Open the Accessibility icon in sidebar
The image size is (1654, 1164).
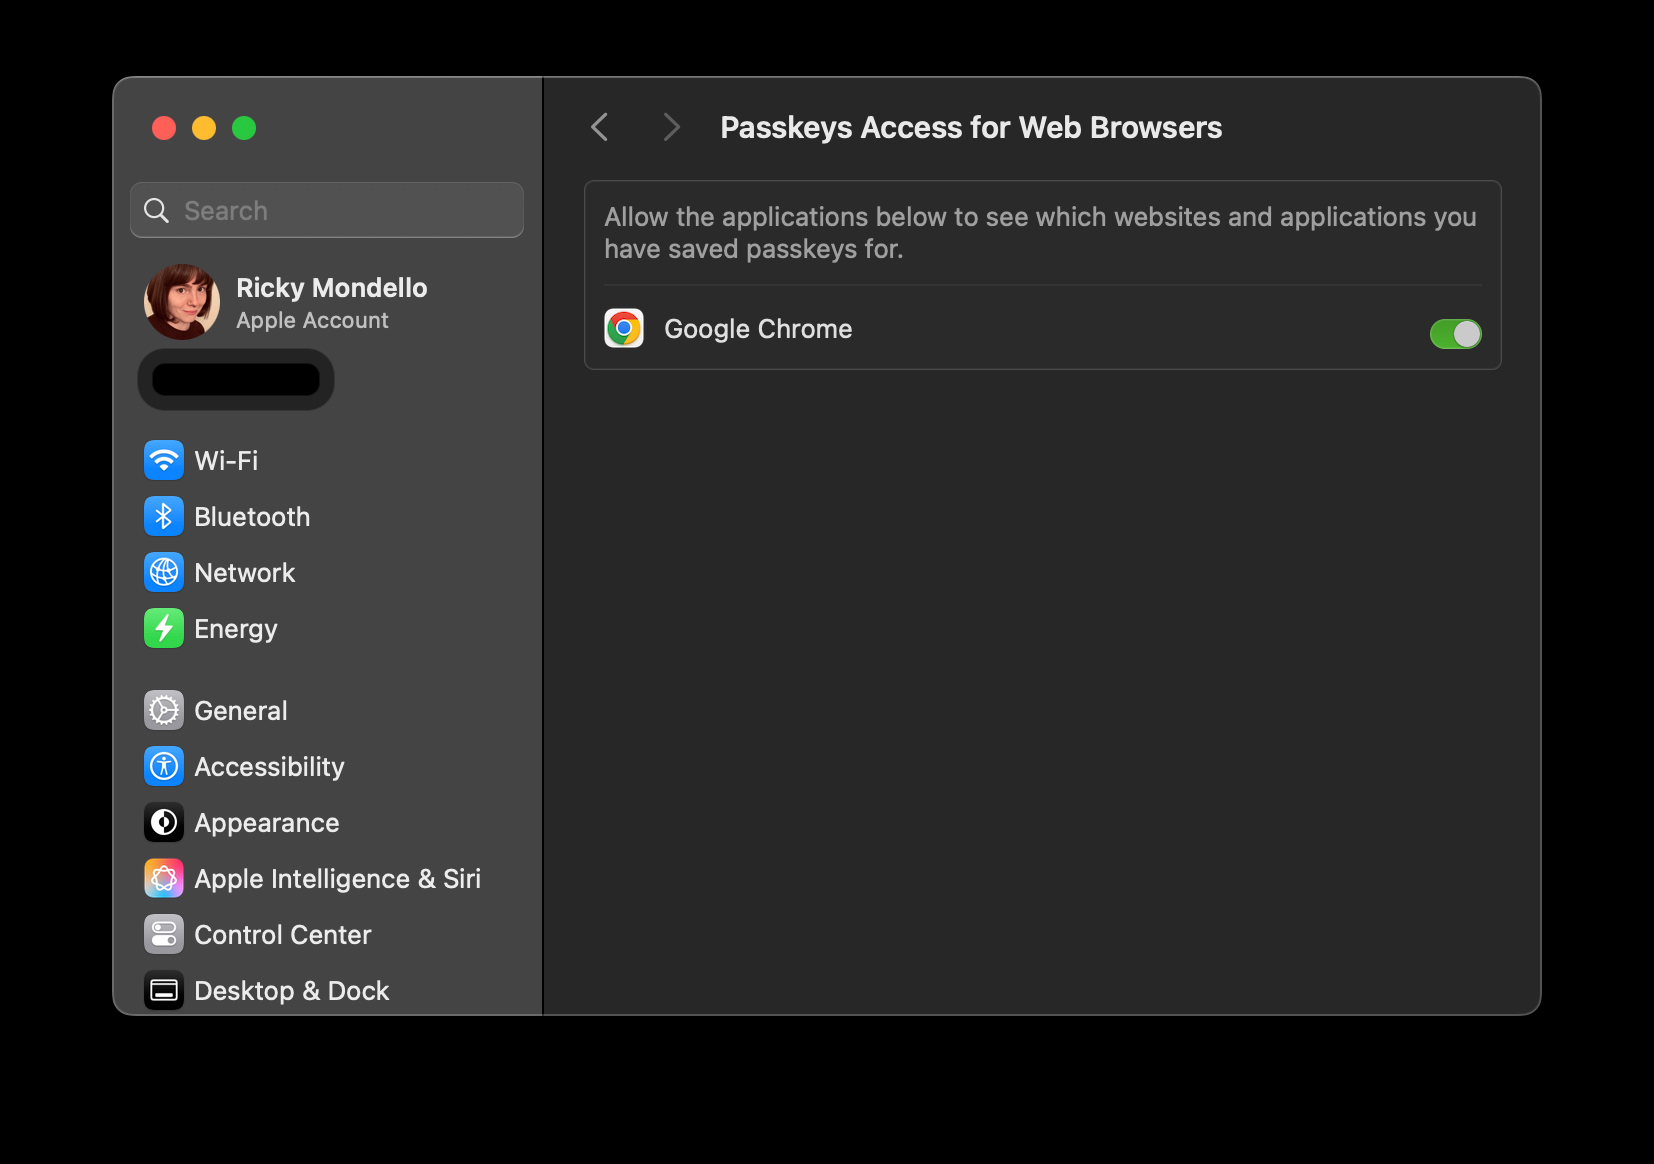[x=164, y=766]
